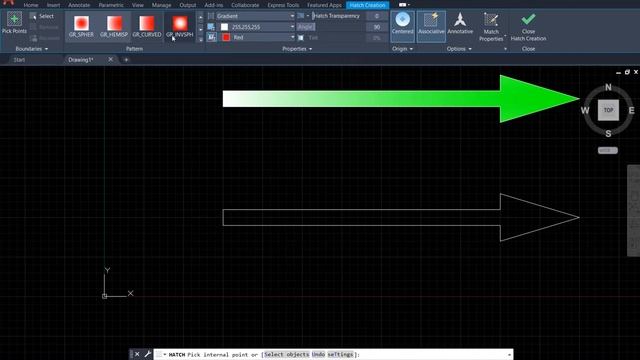Toggle Associative hatch option

point(431,26)
